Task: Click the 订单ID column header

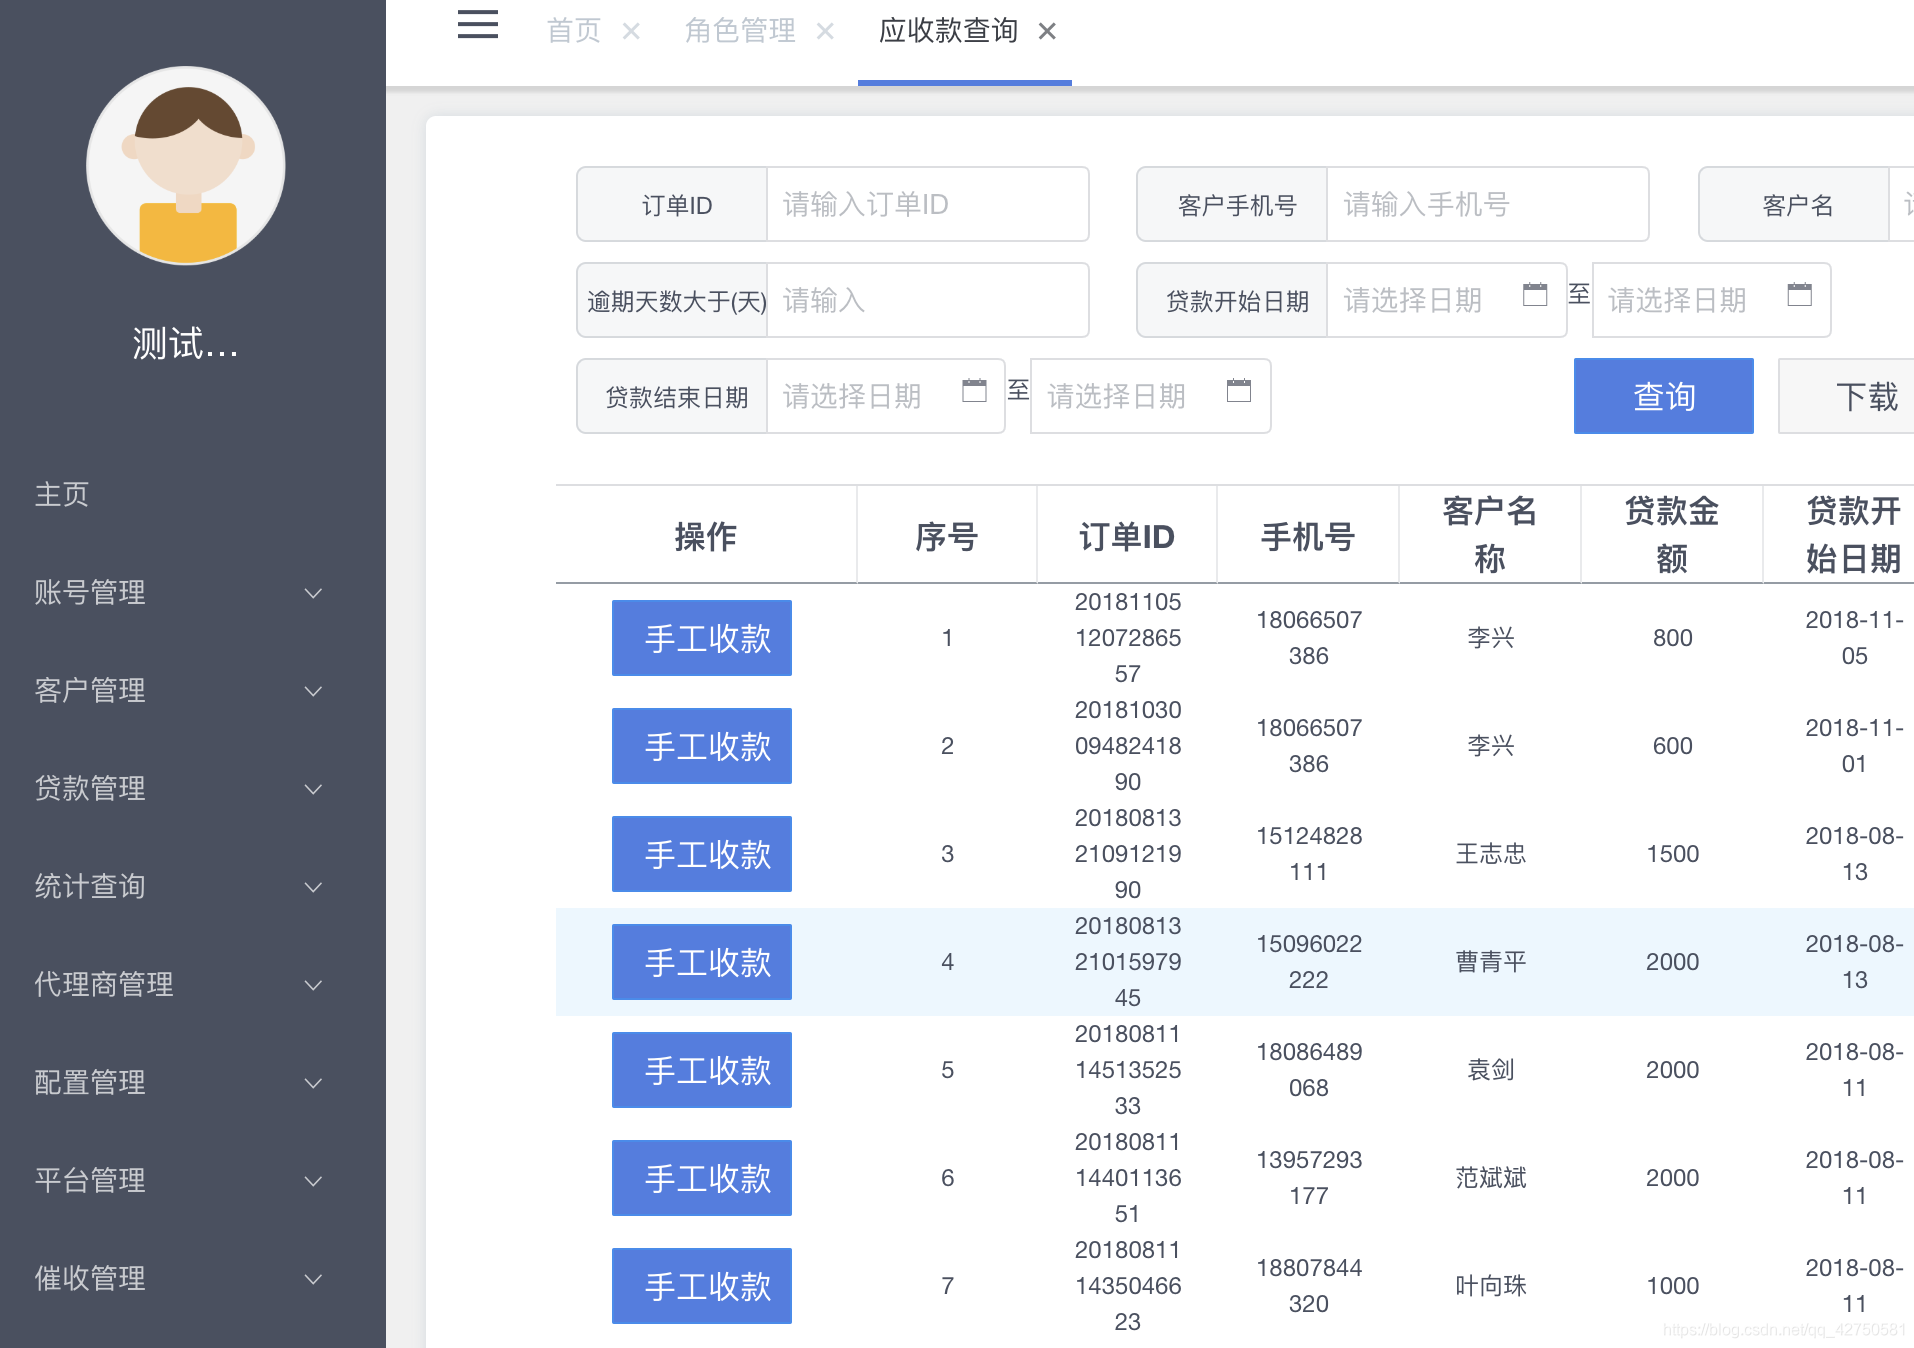Action: (x=1127, y=536)
